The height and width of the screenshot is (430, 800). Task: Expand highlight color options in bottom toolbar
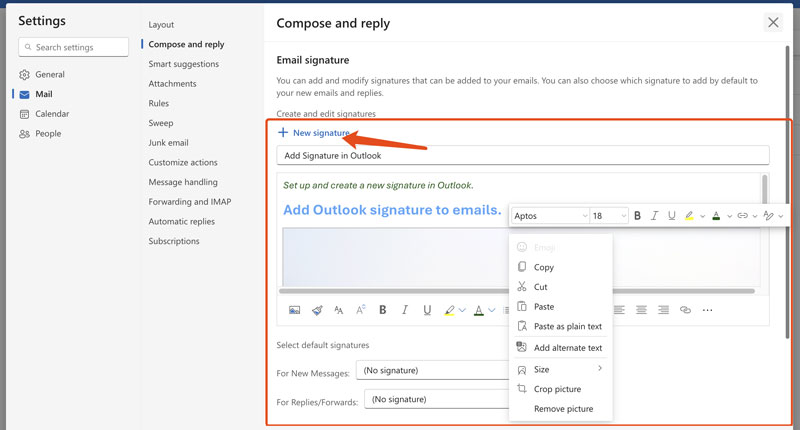[462, 310]
